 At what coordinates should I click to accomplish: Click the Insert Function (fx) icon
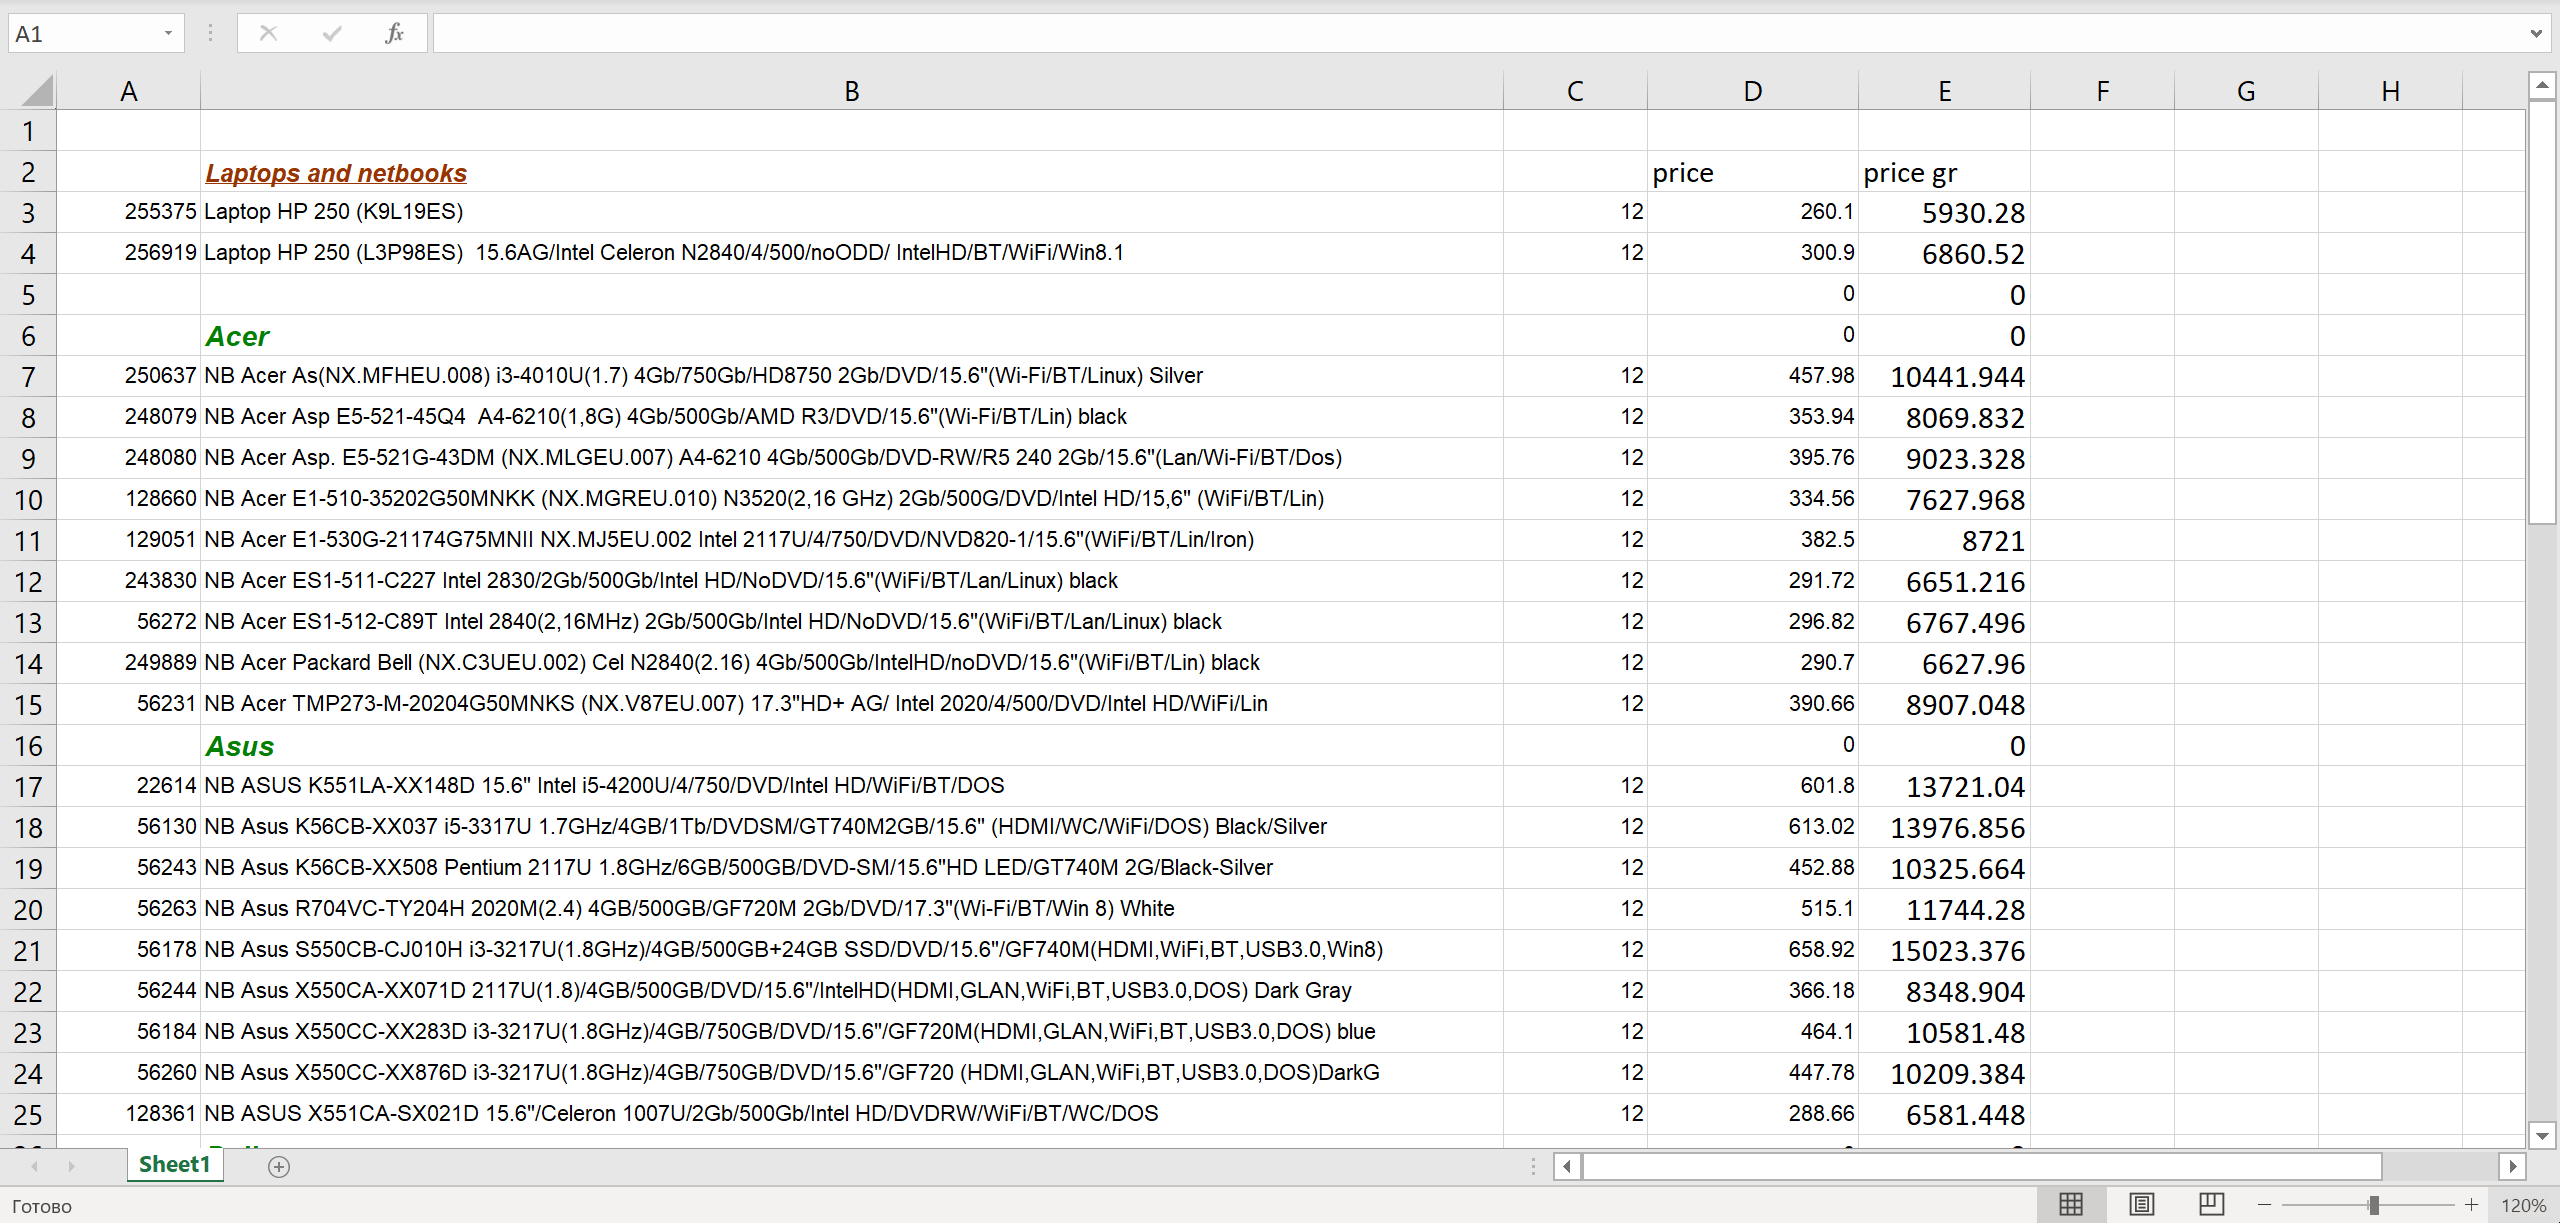394,33
